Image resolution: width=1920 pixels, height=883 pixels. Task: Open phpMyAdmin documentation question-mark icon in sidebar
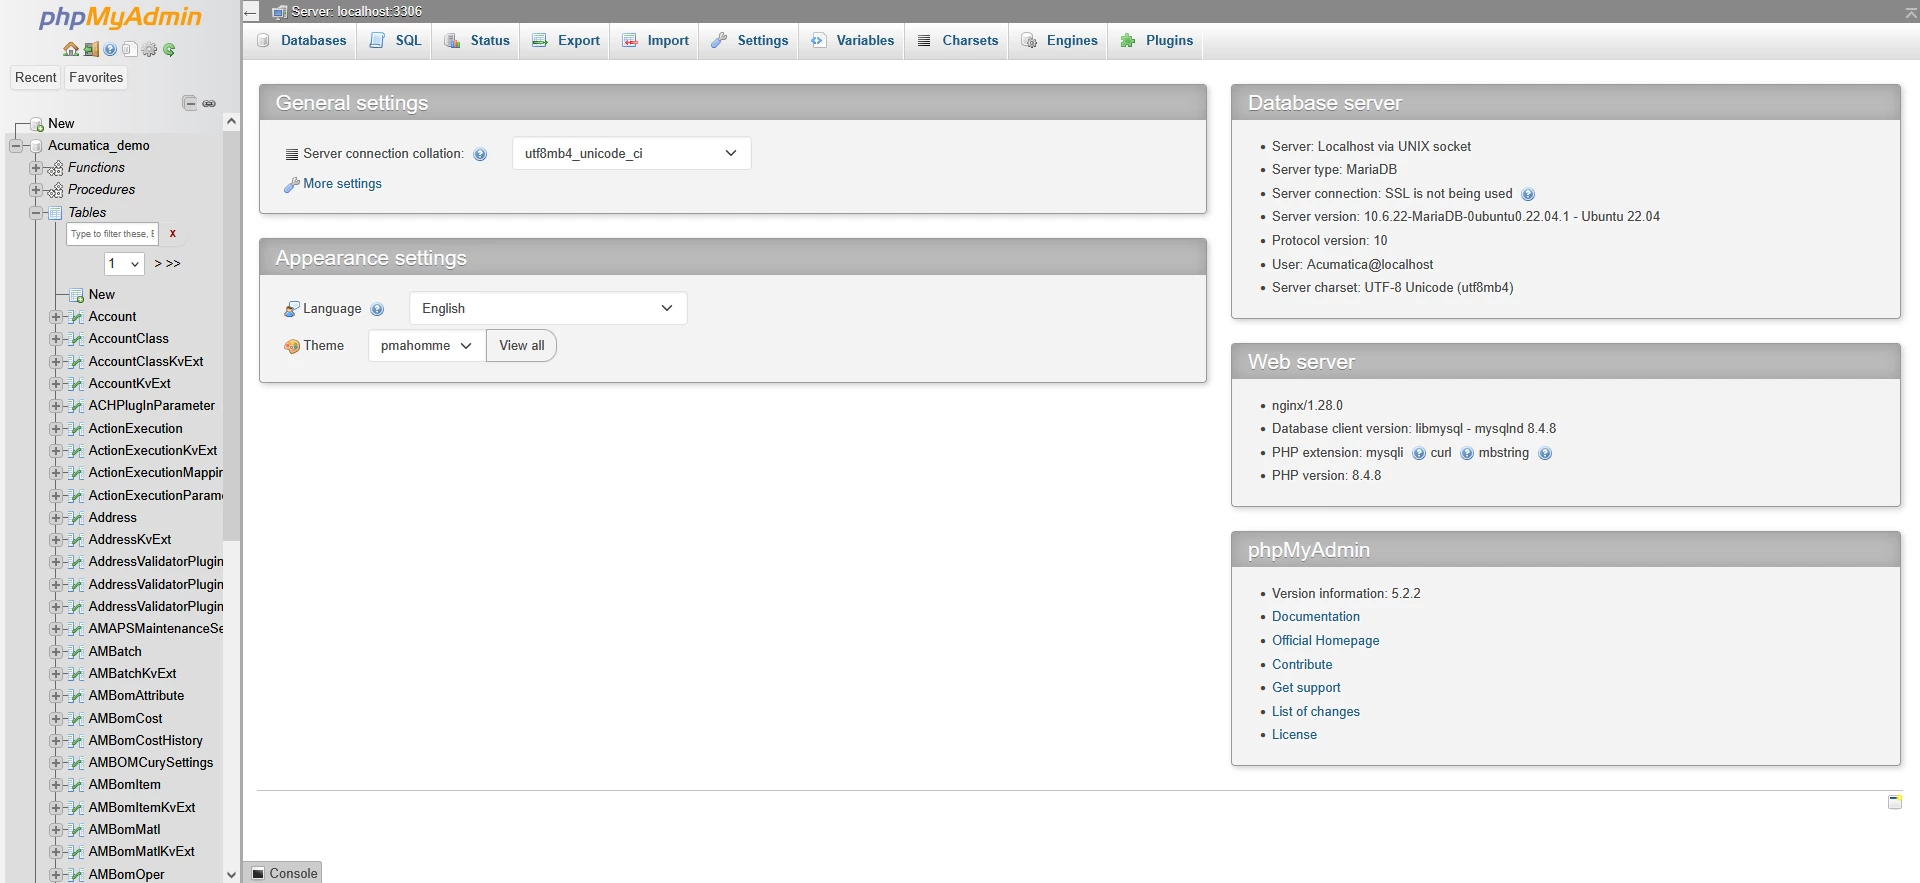click(x=110, y=49)
